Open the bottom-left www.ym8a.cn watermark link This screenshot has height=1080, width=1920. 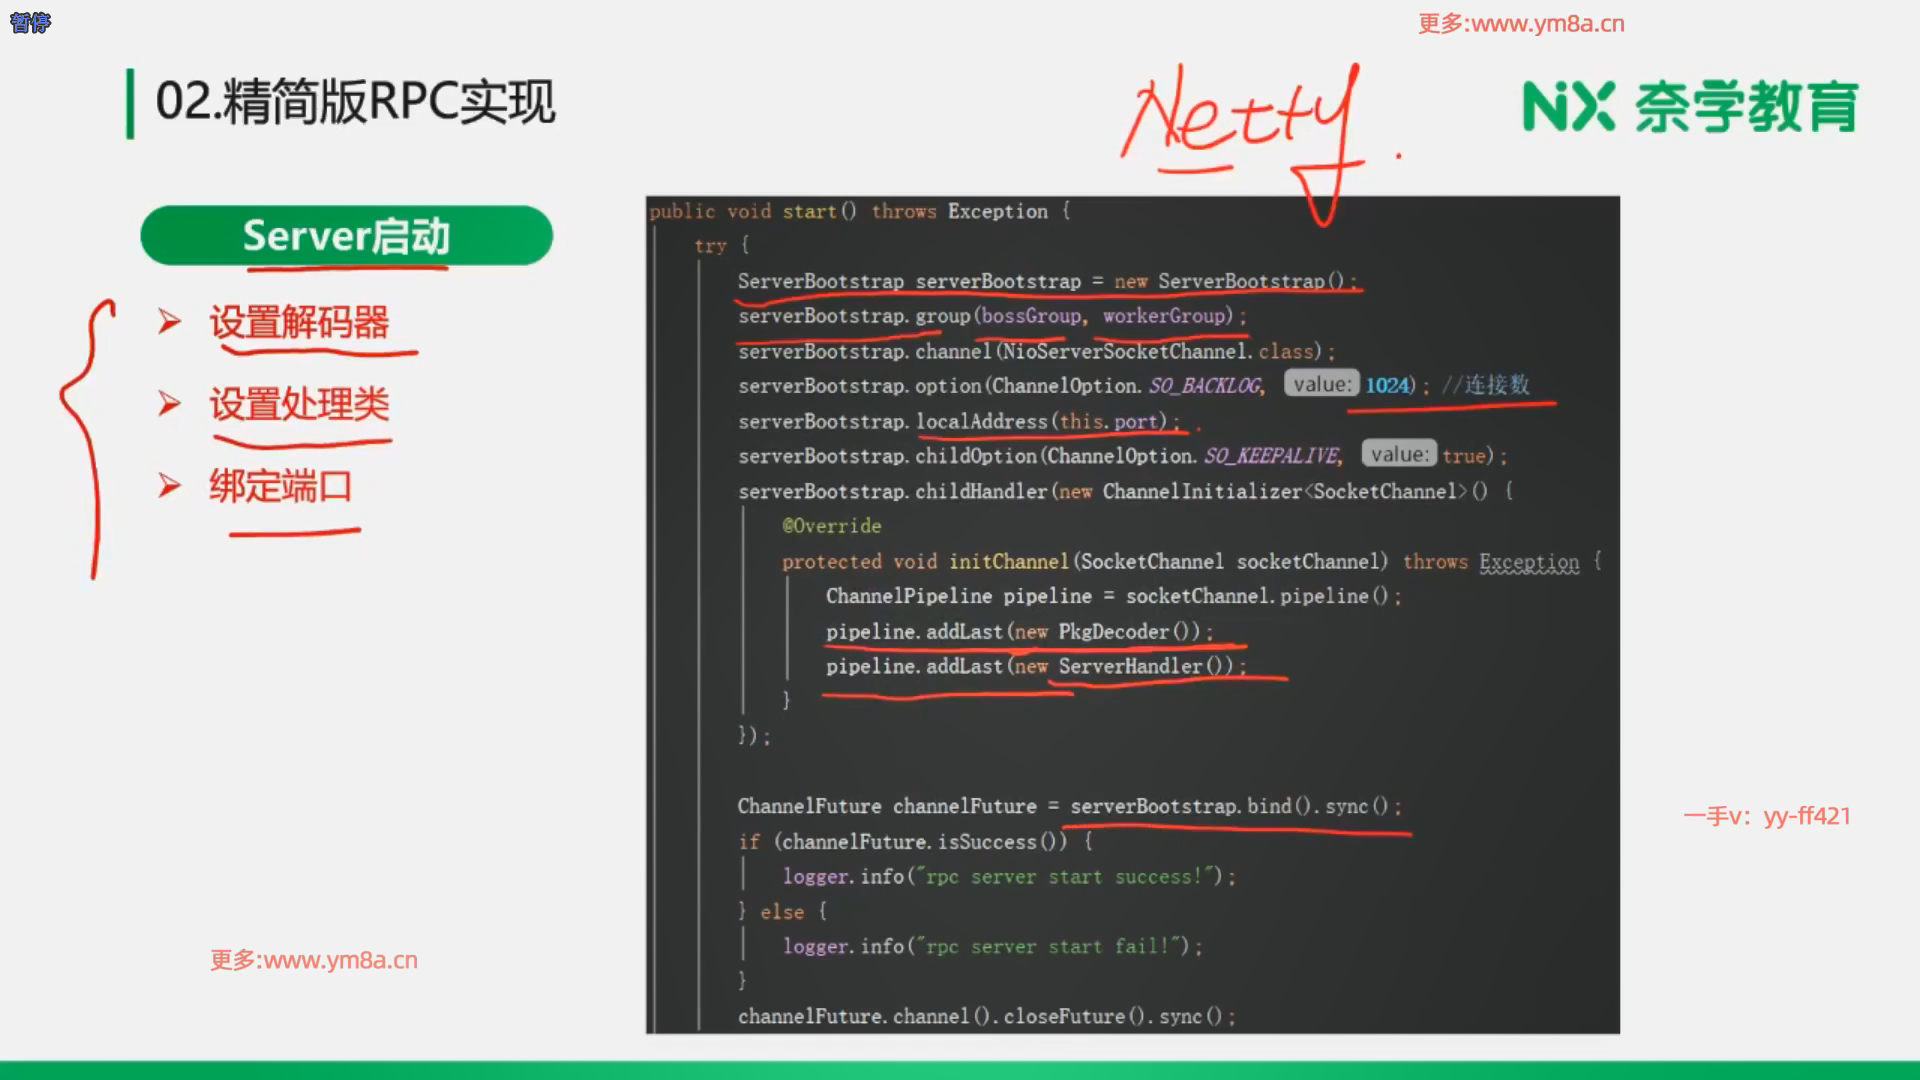tap(314, 960)
